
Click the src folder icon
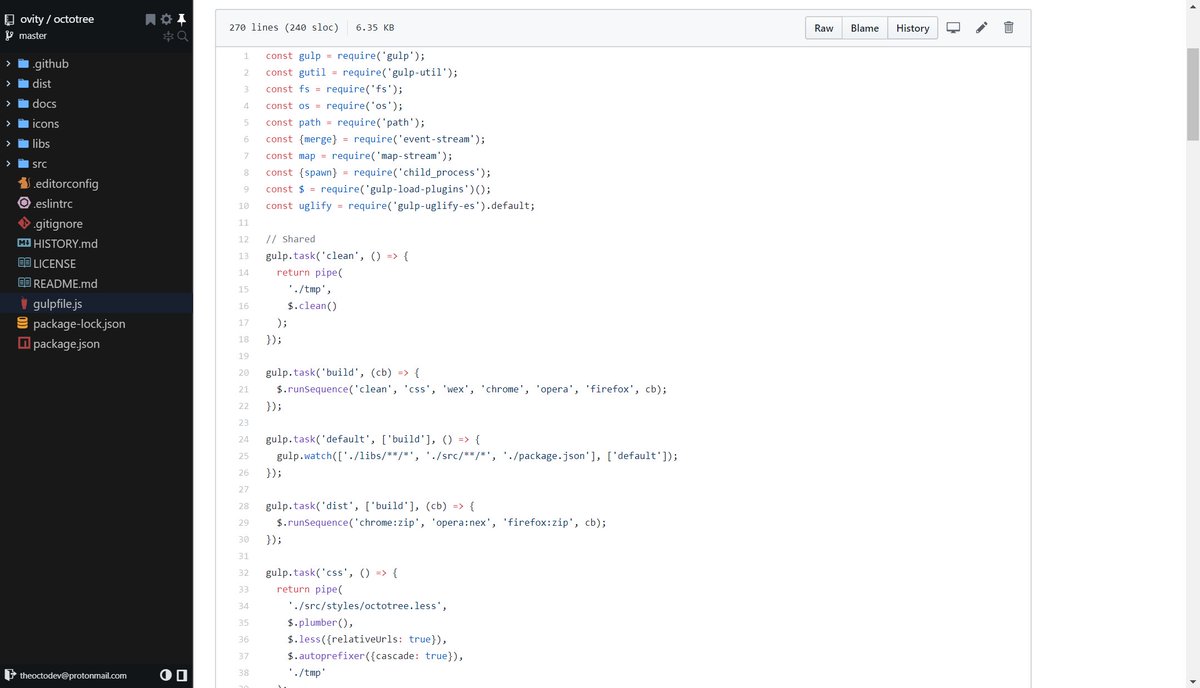(x=24, y=164)
